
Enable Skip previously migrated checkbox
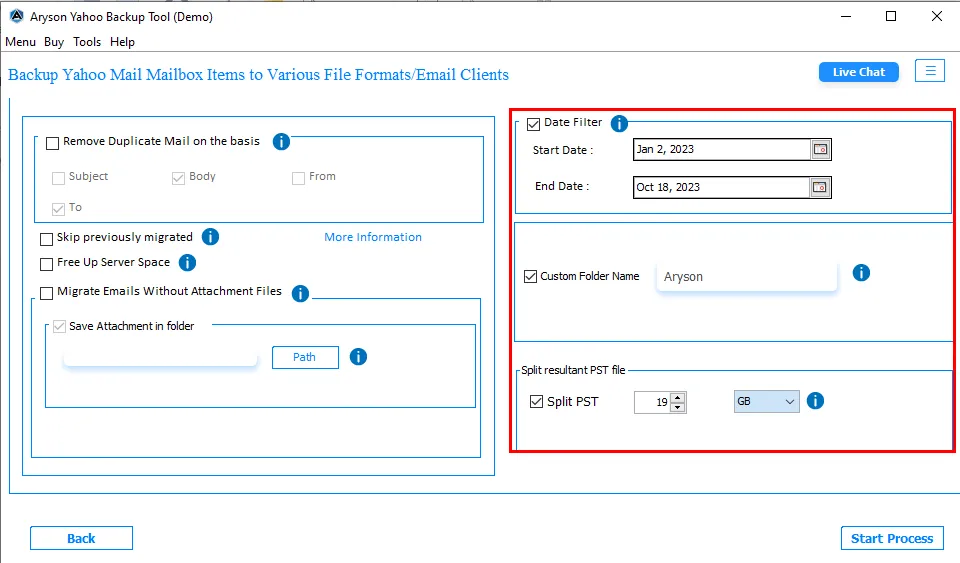point(47,239)
